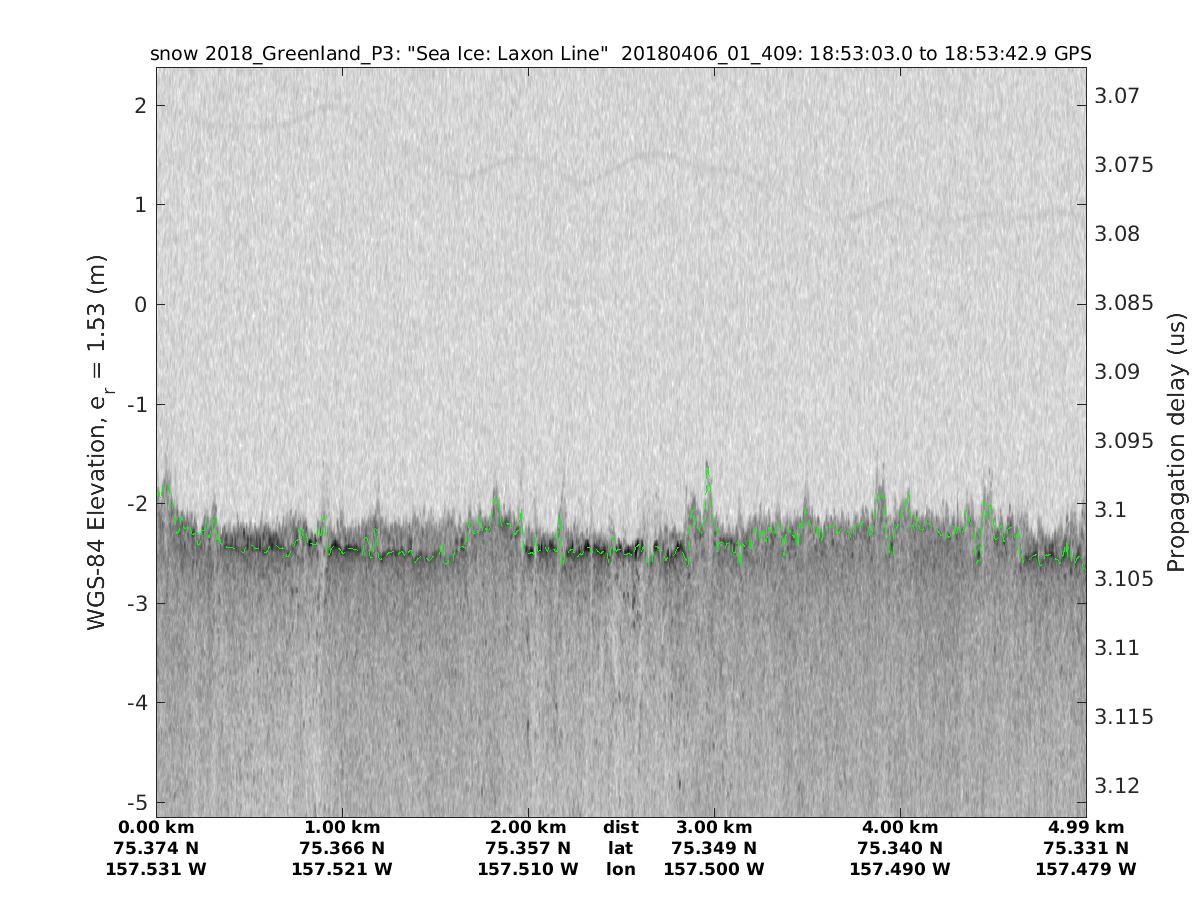Click the "Propagation delay (us)" axis label

pyautogui.click(x=1175, y=442)
